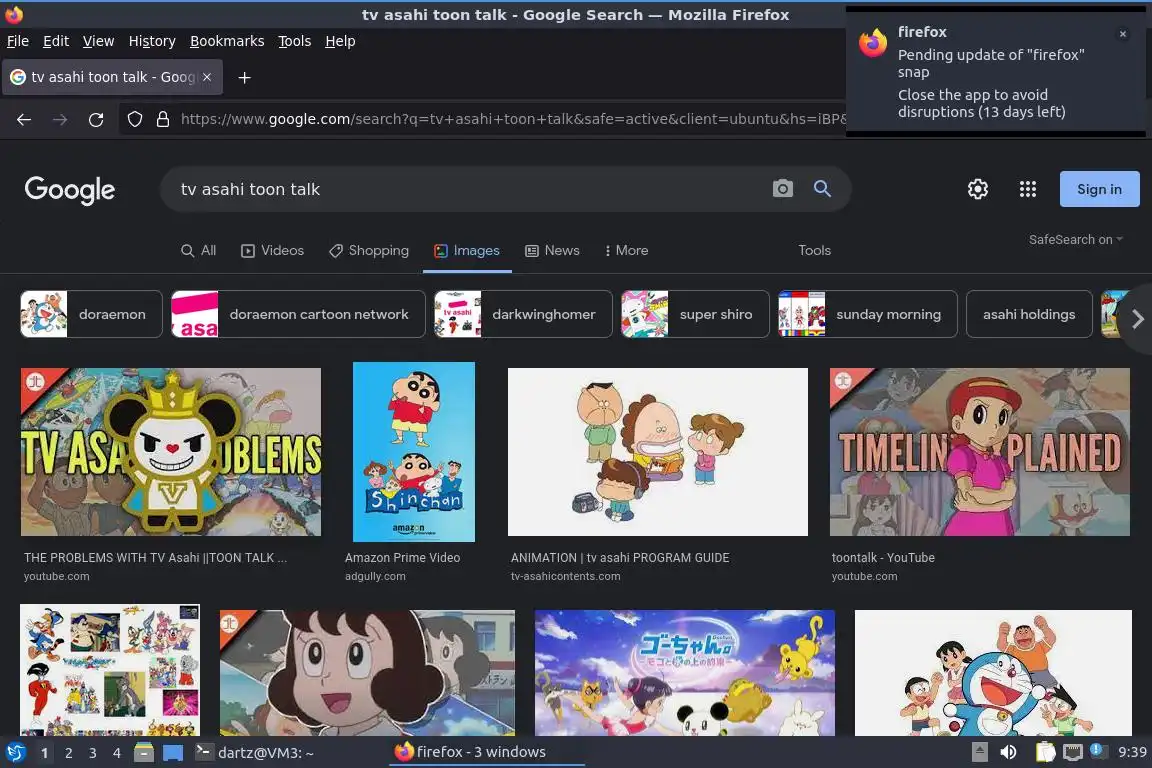Open the dartz@VM3 terminal task

pyautogui.click(x=254, y=752)
